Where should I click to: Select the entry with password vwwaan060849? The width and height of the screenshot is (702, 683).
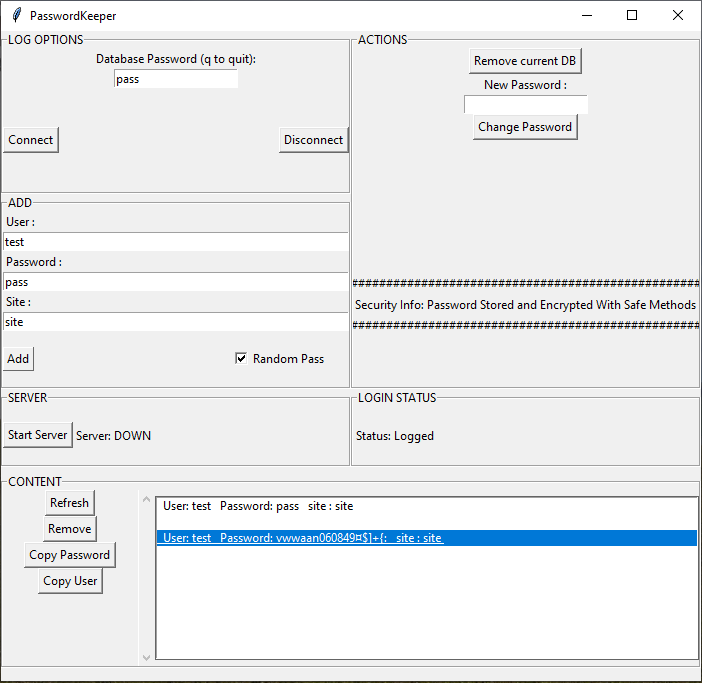427,538
